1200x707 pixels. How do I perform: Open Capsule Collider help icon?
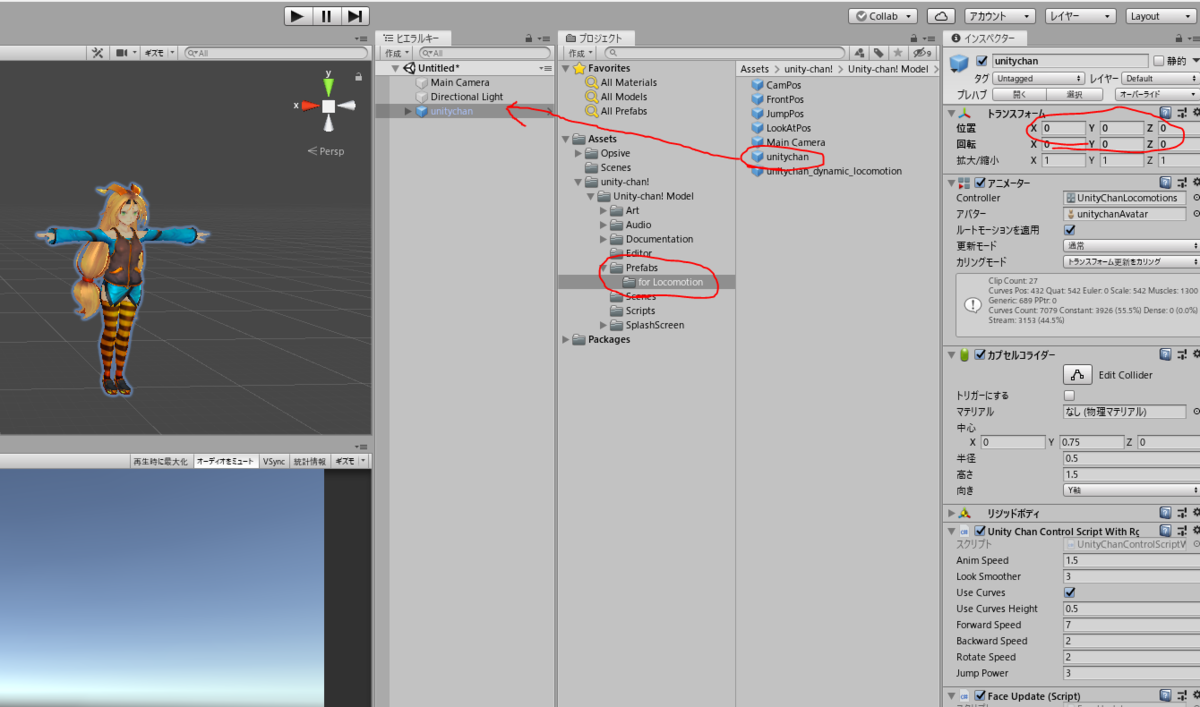tap(1166, 354)
